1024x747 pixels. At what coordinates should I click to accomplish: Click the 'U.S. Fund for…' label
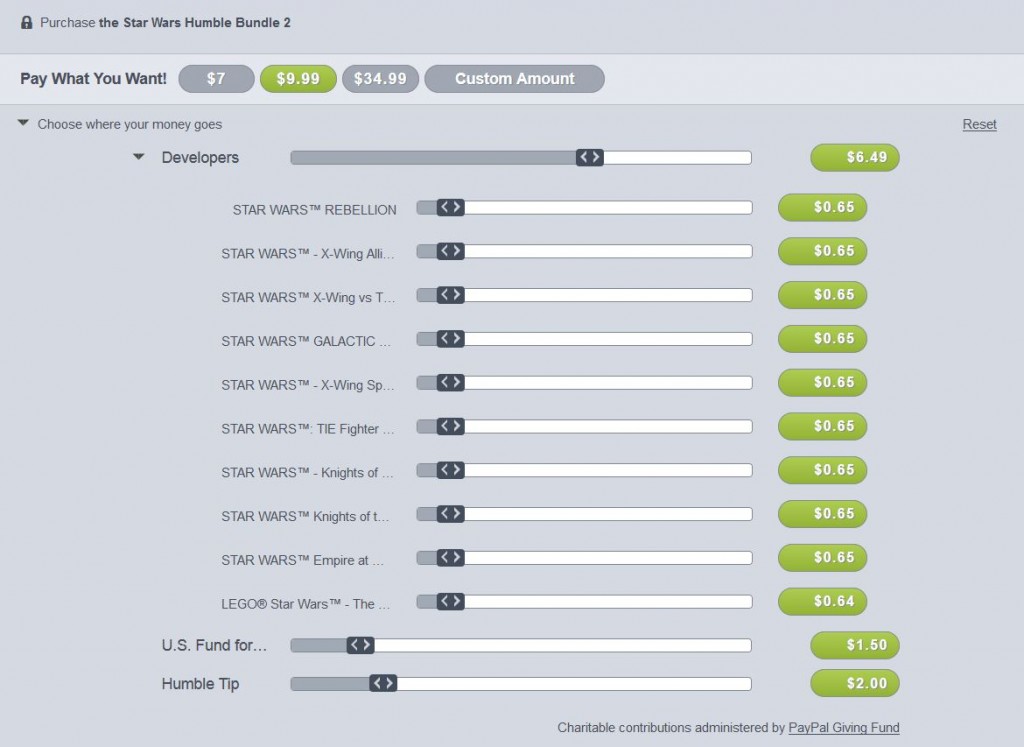214,645
